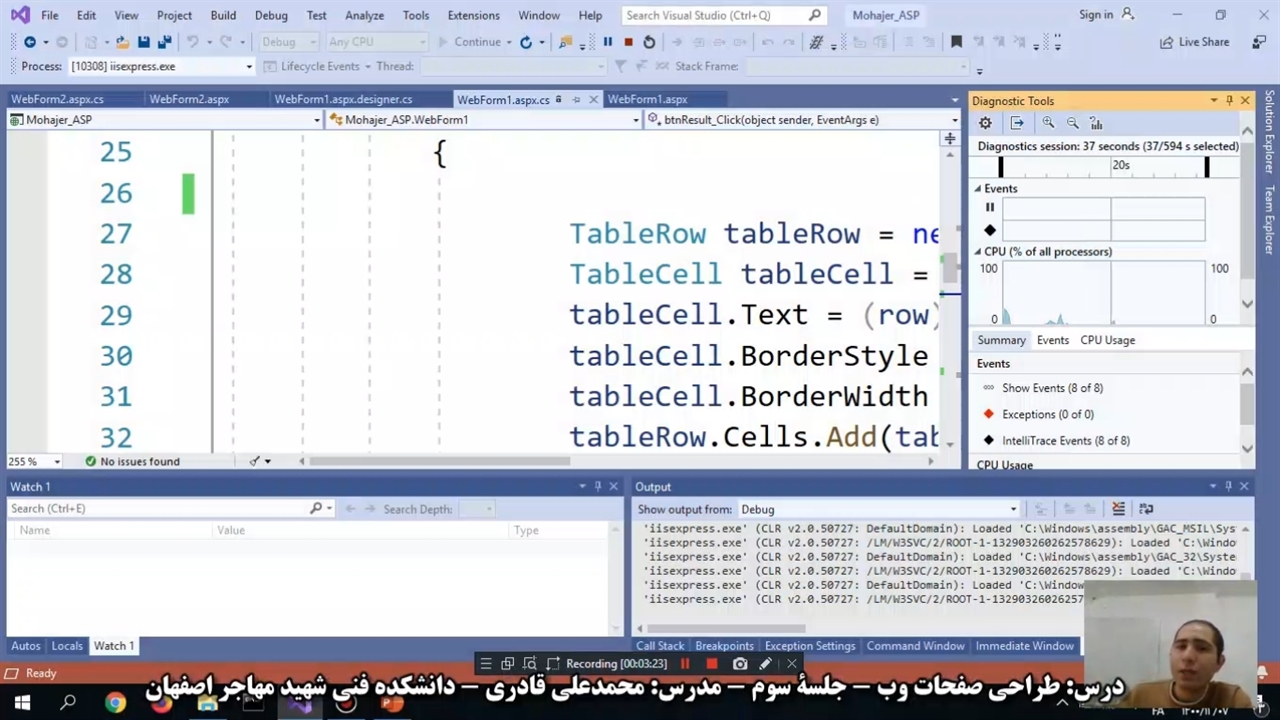The image size is (1280, 720).
Task: Click the Watch 1 search field
Action: coord(160,509)
